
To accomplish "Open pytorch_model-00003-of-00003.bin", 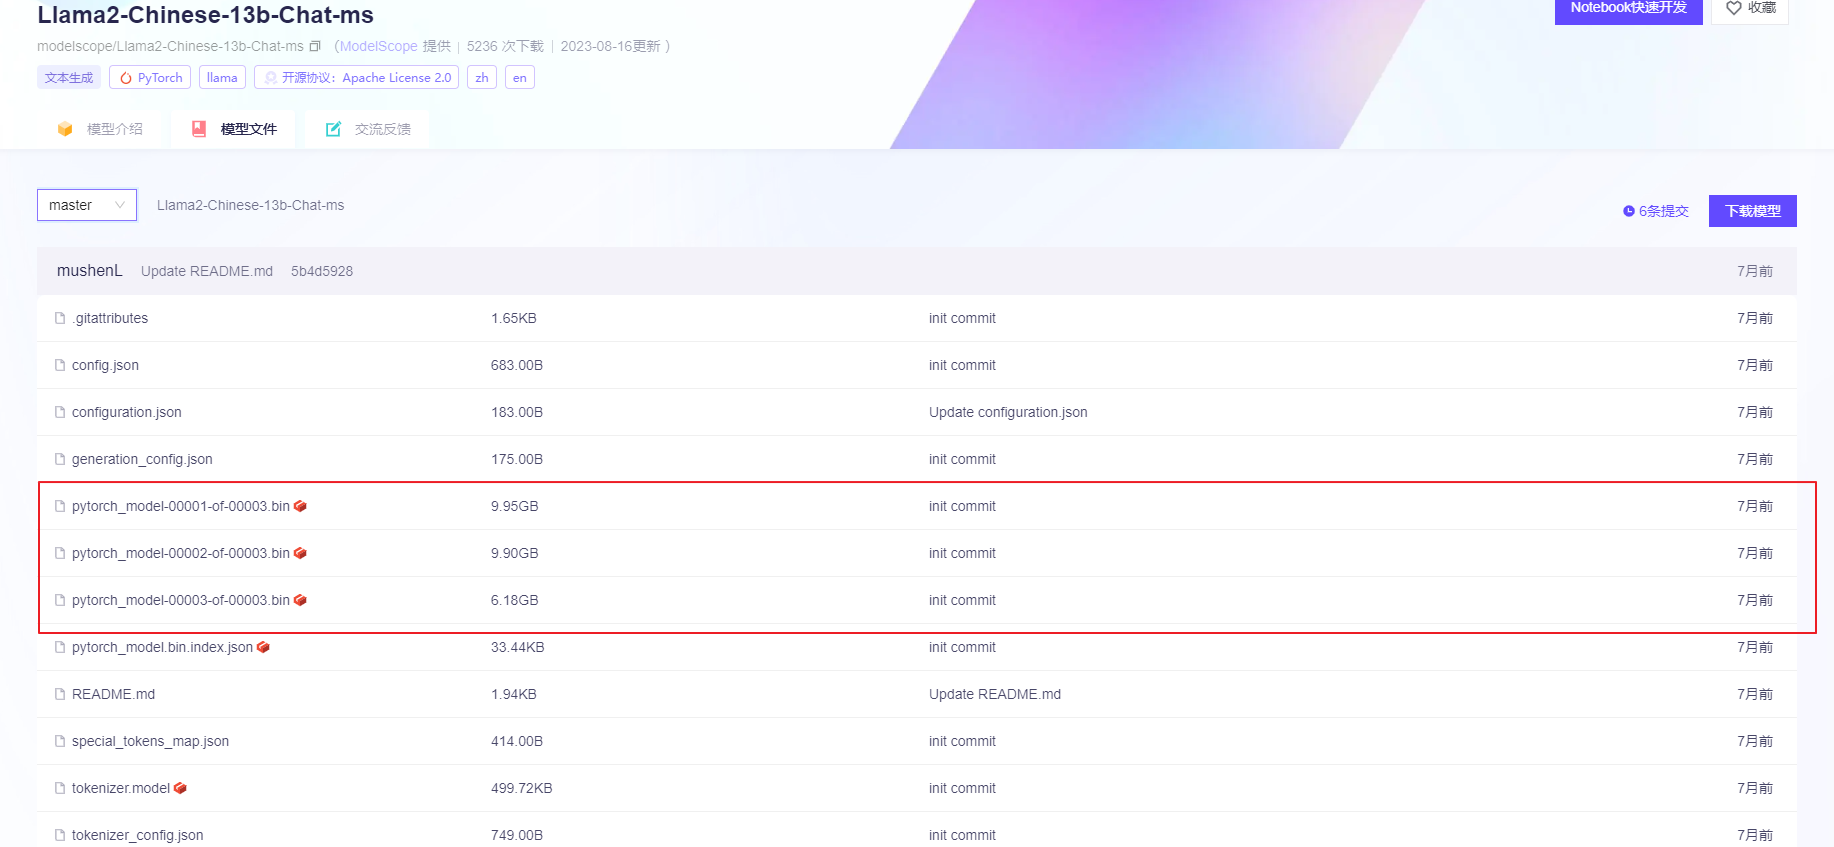I will 181,600.
